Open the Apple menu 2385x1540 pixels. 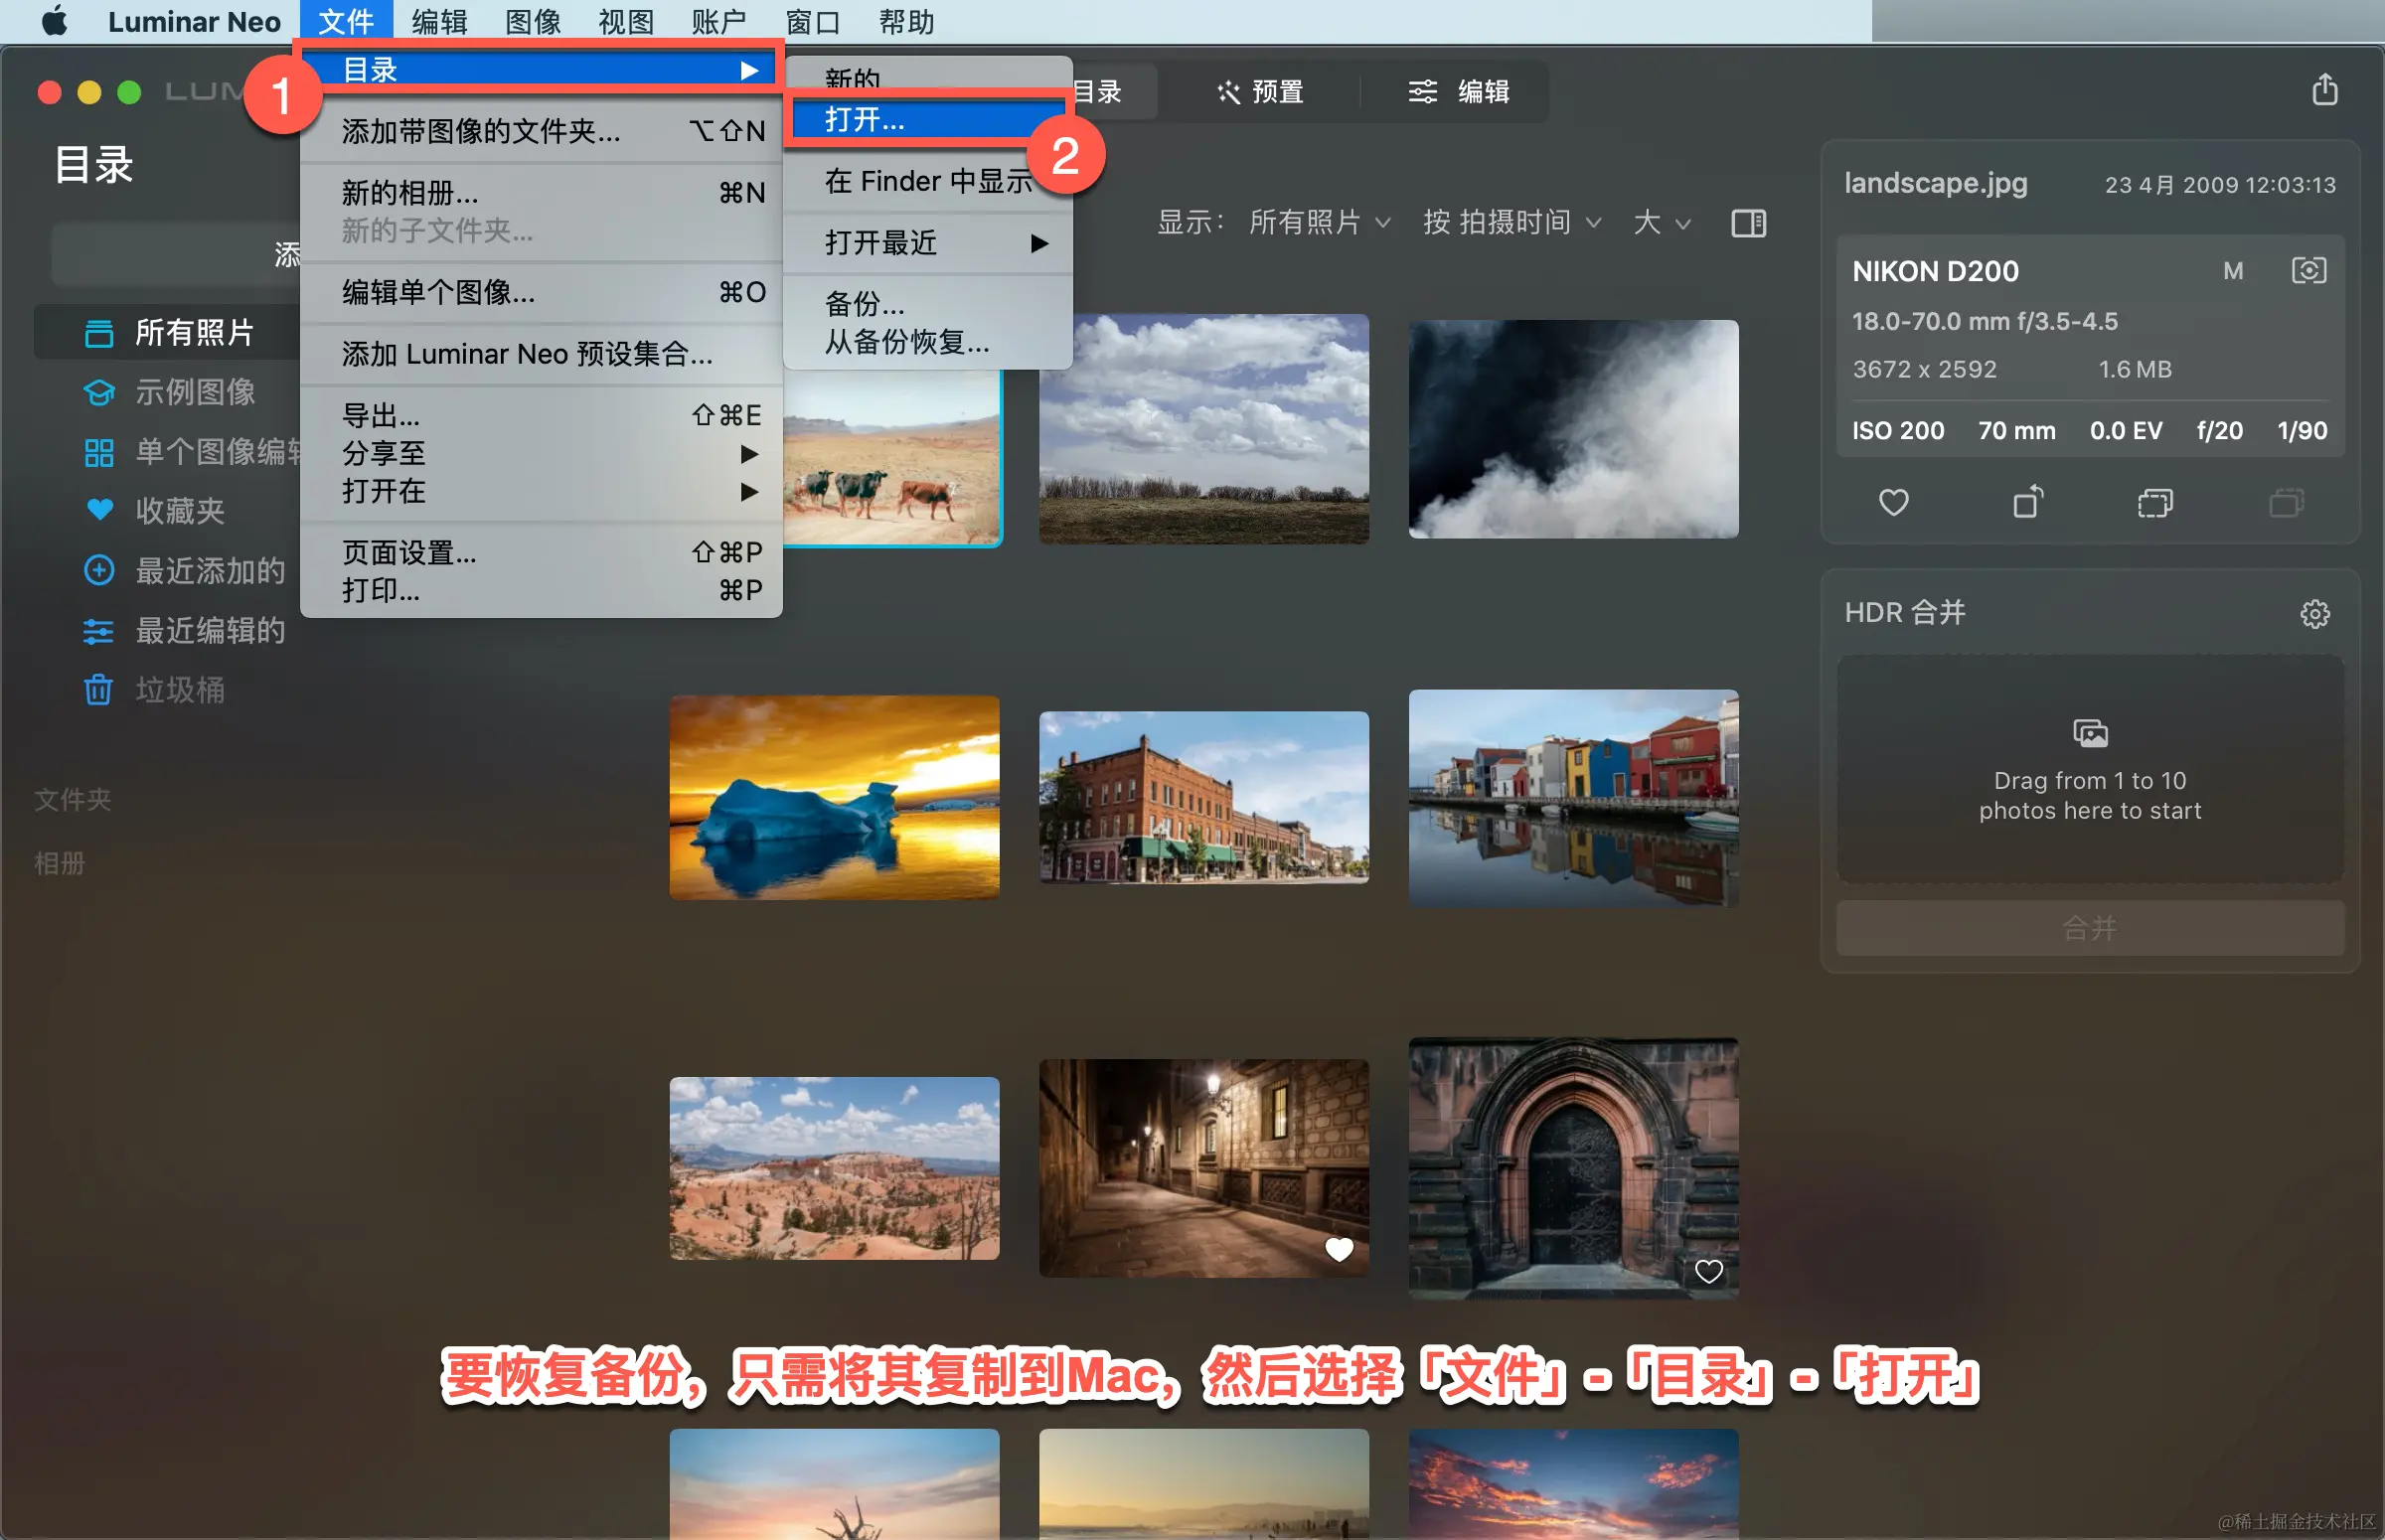point(54,21)
